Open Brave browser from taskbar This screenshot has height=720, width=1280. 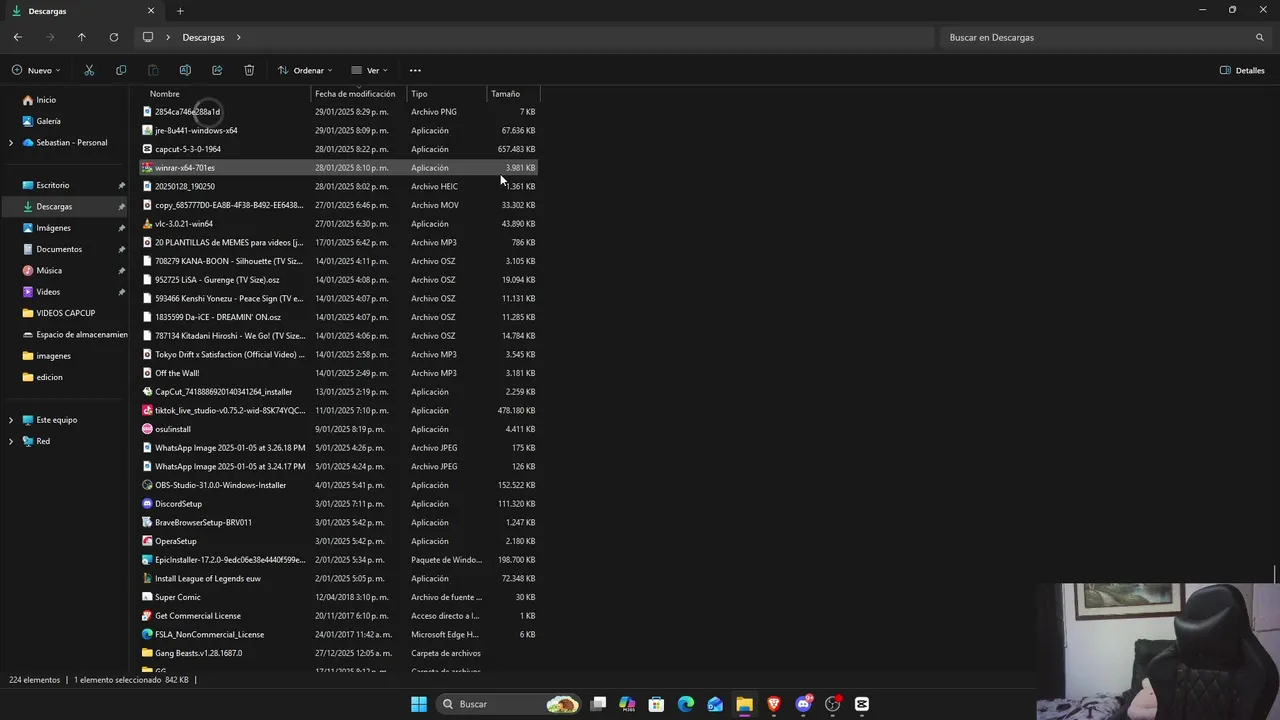click(774, 704)
